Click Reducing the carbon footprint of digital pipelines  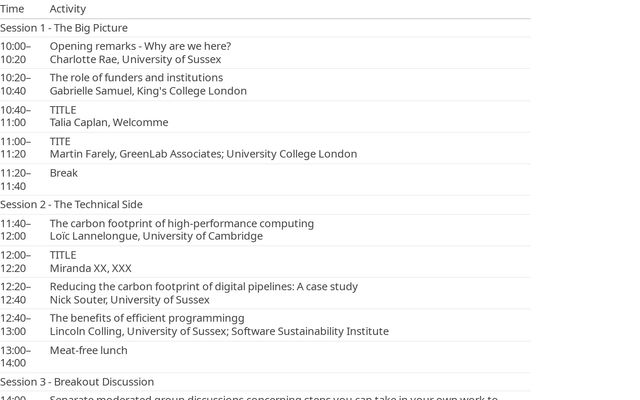(x=203, y=286)
